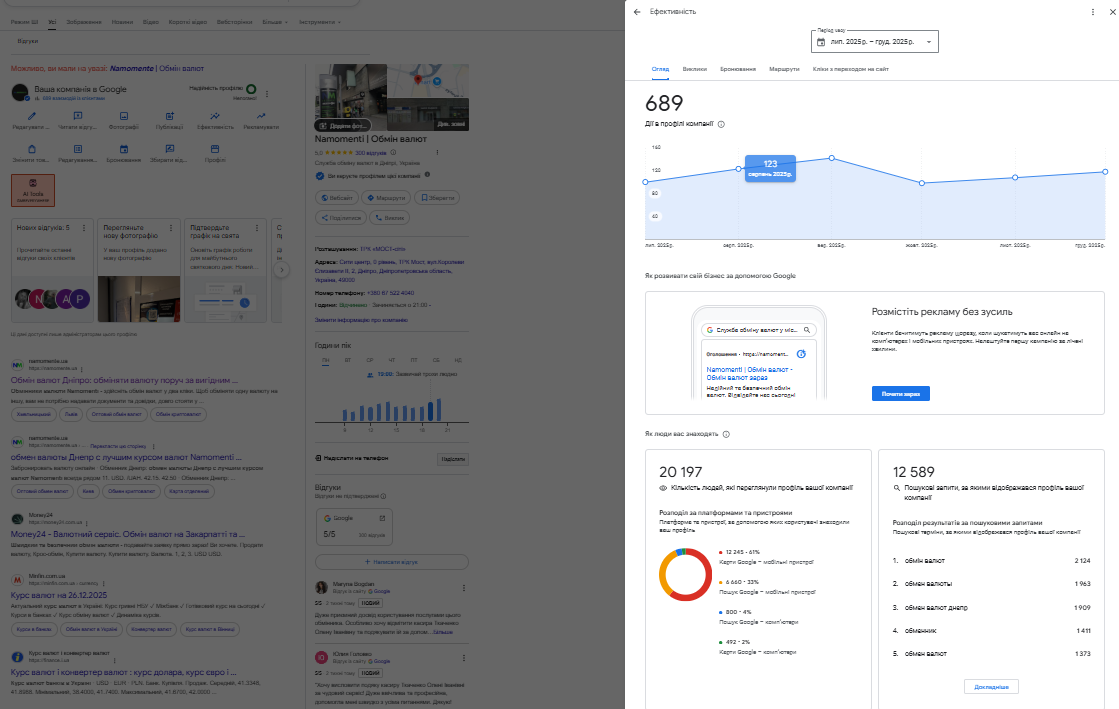Switch to the Маршрути tab
The height and width of the screenshot is (709, 1119).
784,69
